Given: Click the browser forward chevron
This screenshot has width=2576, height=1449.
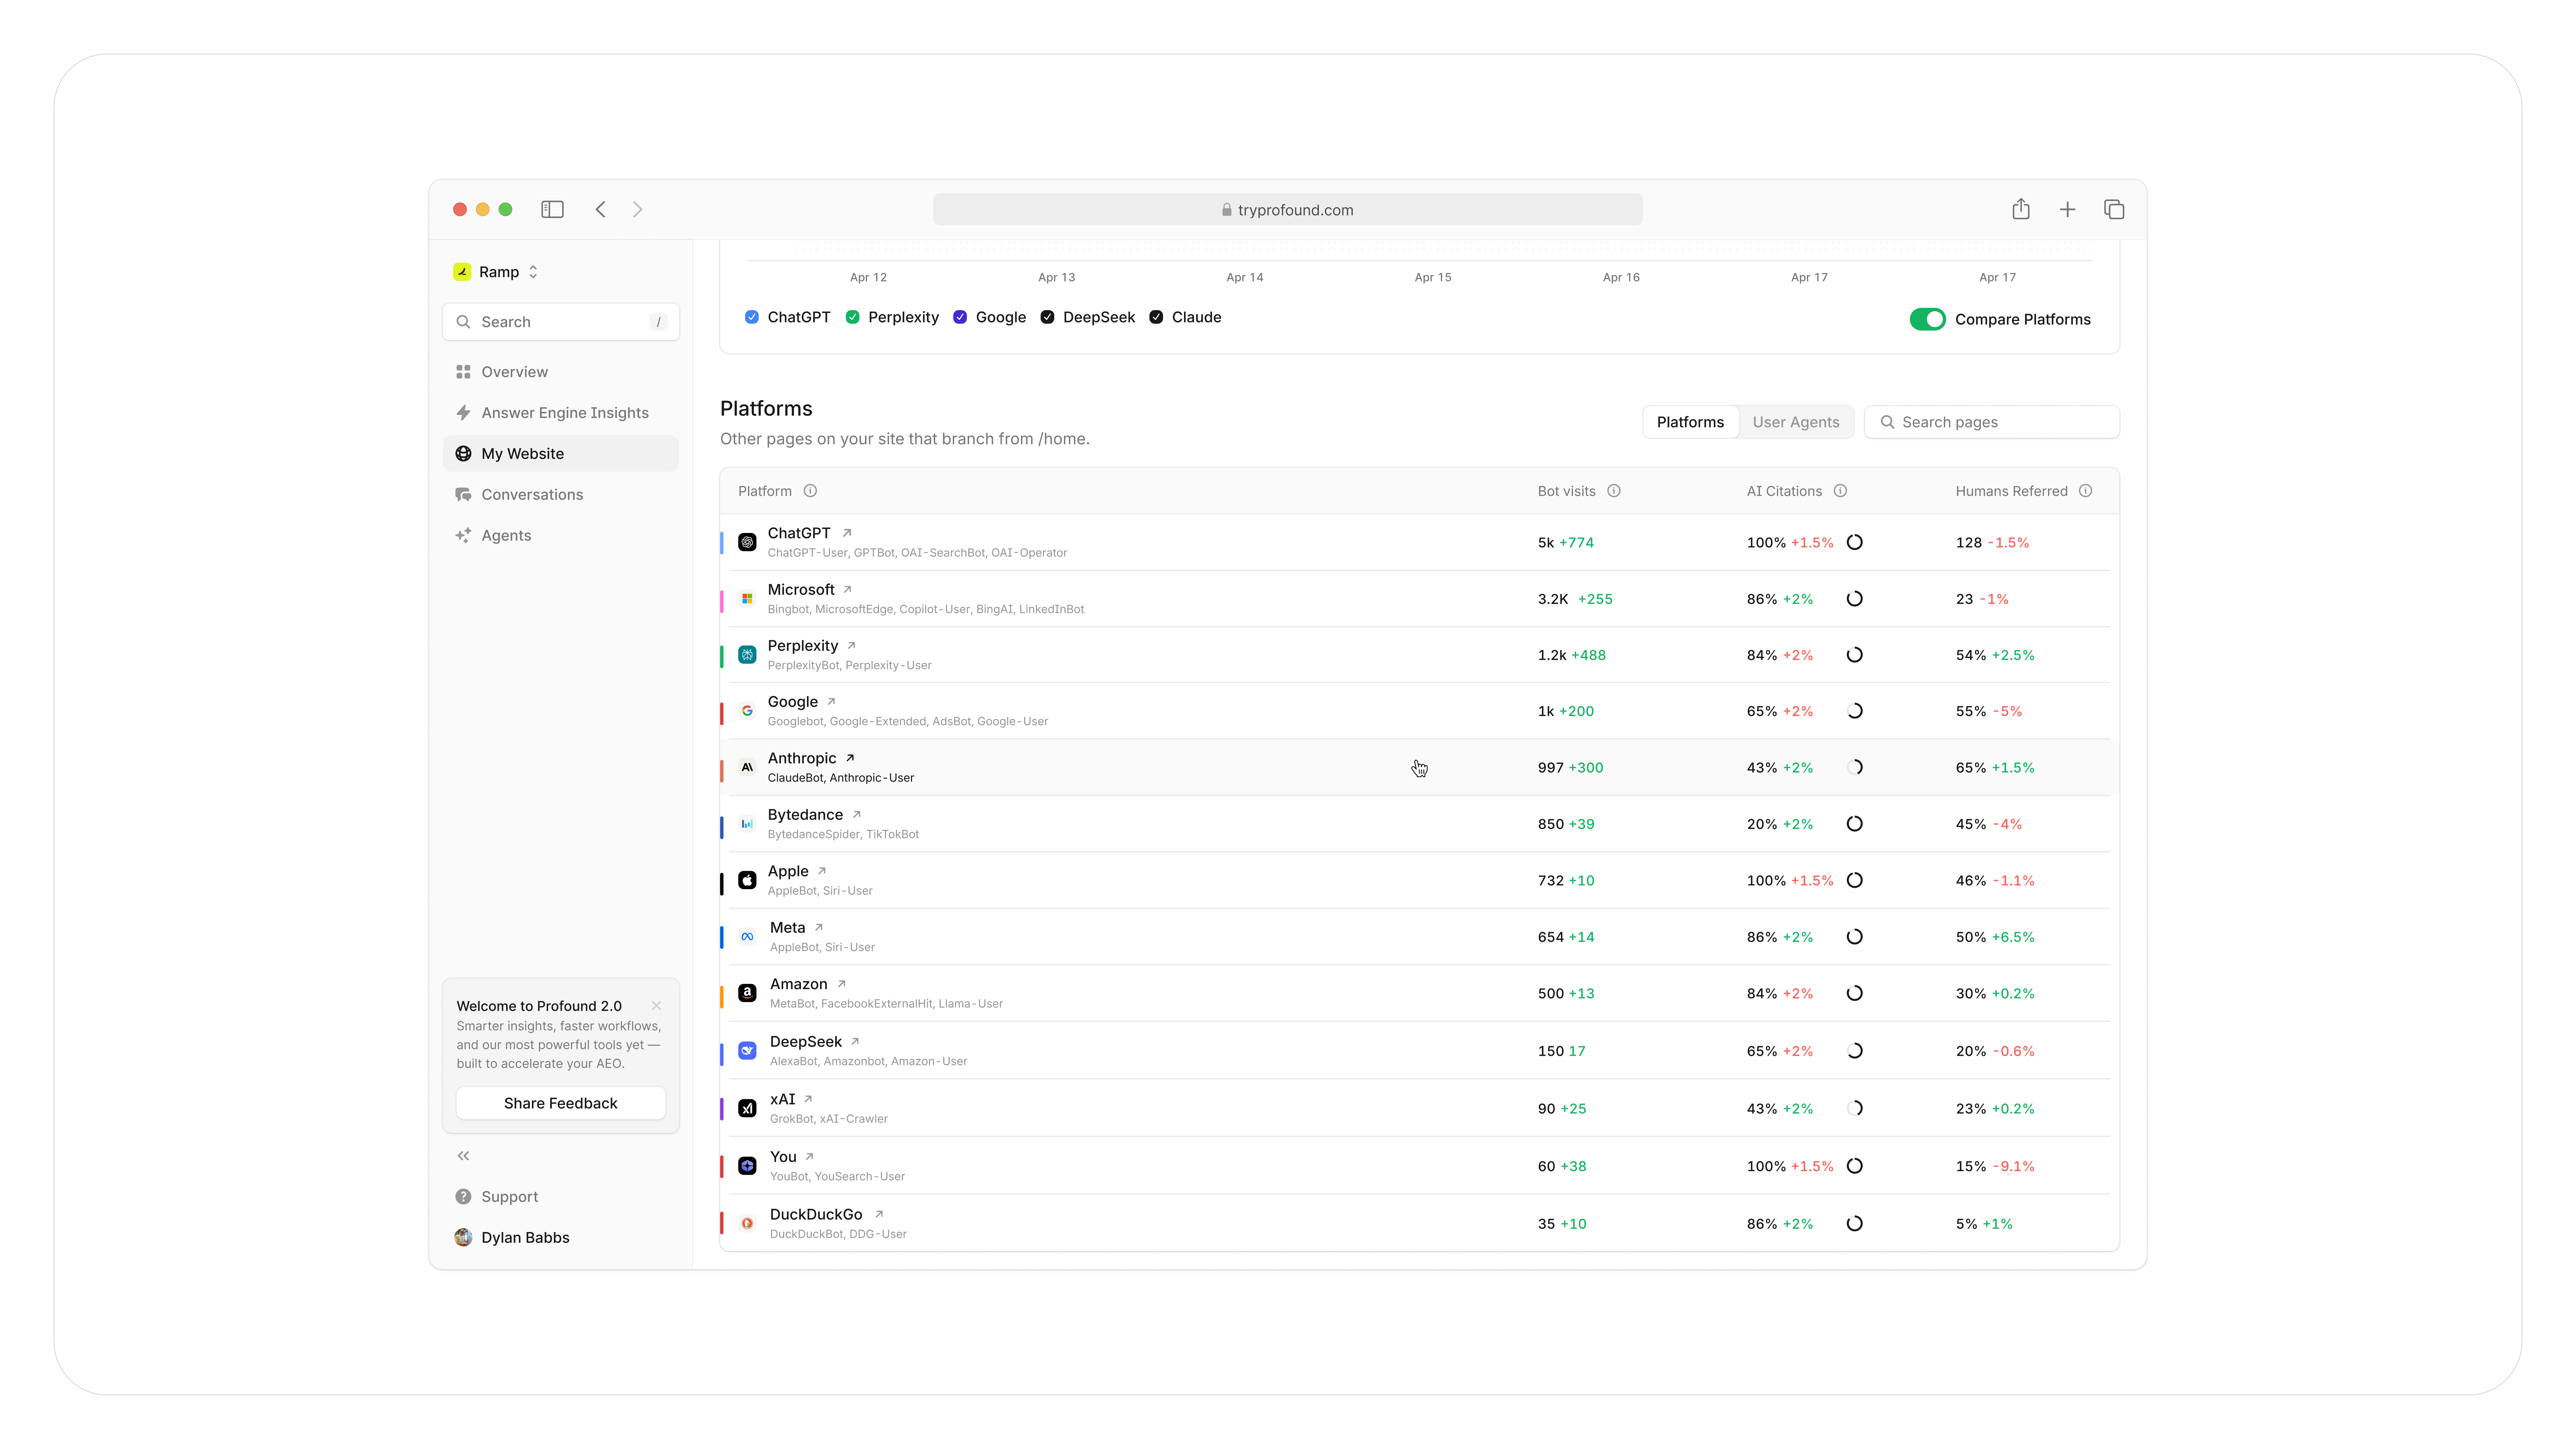Looking at the screenshot, I should pos(637,209).
